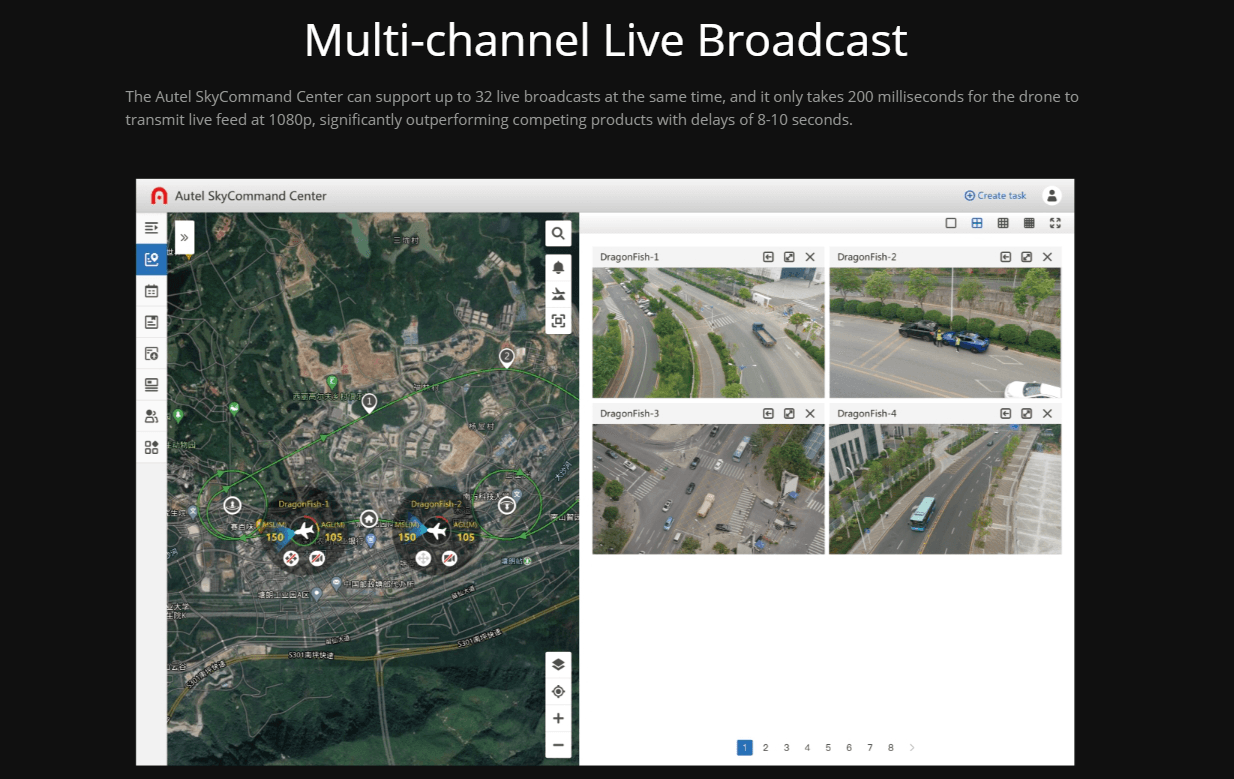1234x779 pixels.
Task: Click the aircraft takeoff icon on map
Action: 558,294
